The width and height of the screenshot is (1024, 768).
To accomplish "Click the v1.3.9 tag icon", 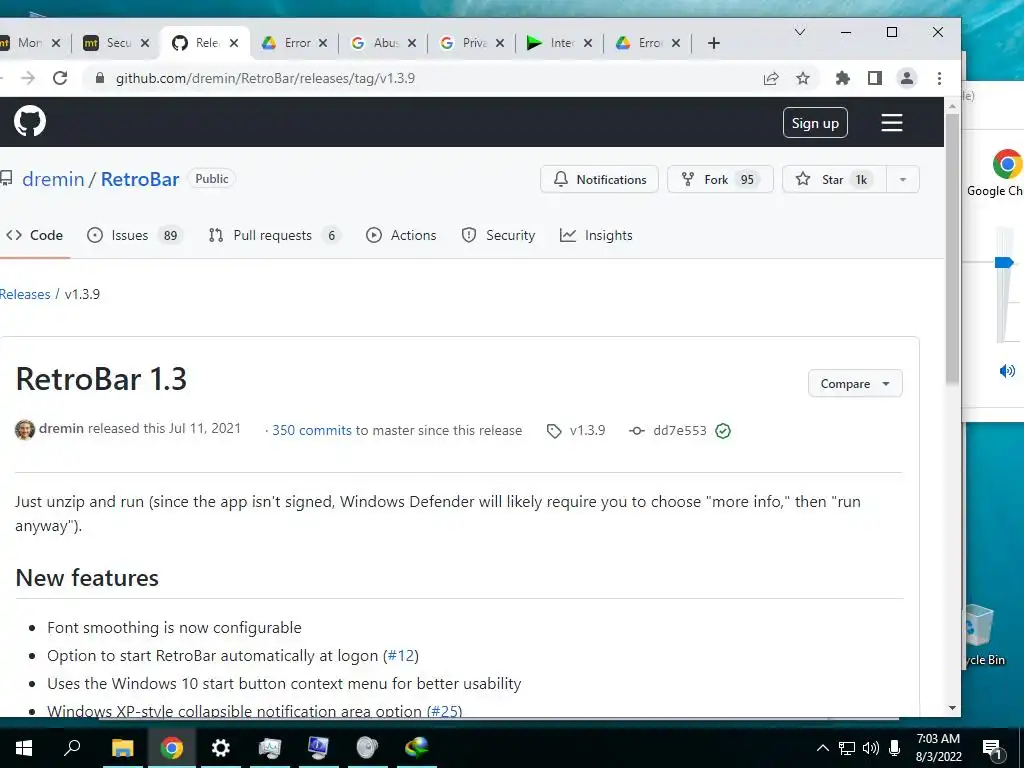I will pyautogui.click(x=554, y=431).
